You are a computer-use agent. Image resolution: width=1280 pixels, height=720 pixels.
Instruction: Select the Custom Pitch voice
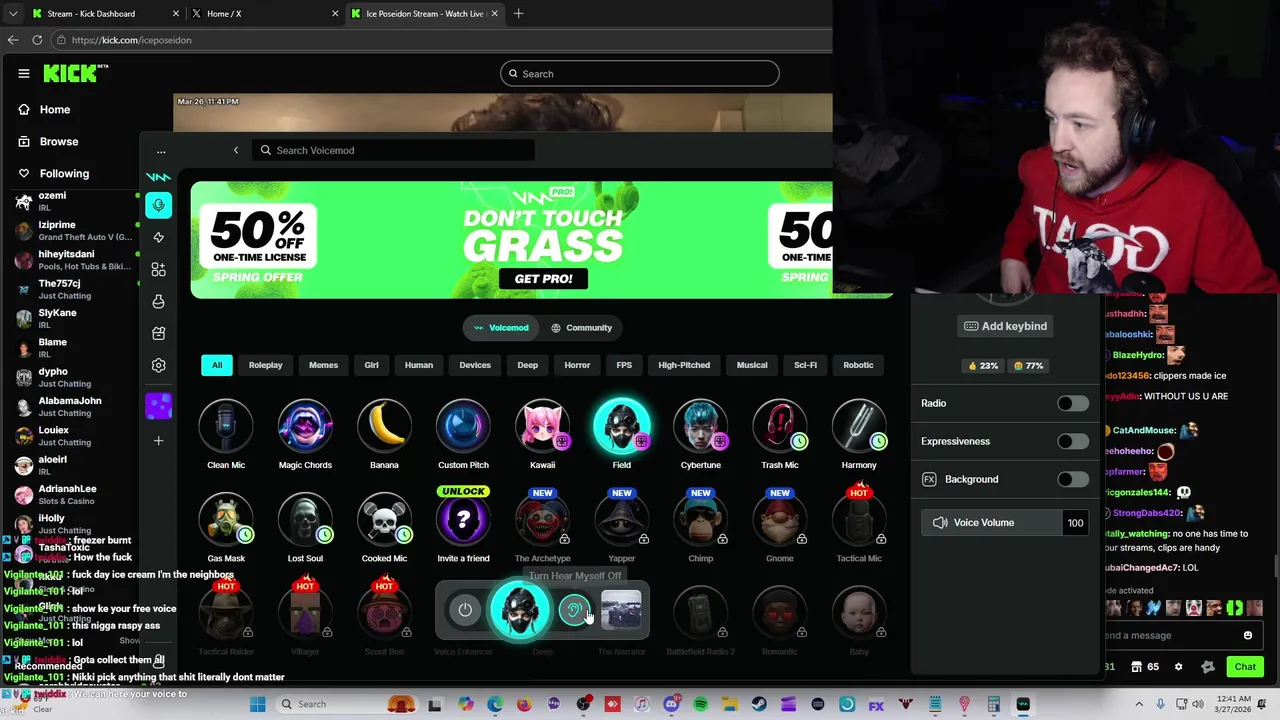pyautogui.click(x=463, y=427)
